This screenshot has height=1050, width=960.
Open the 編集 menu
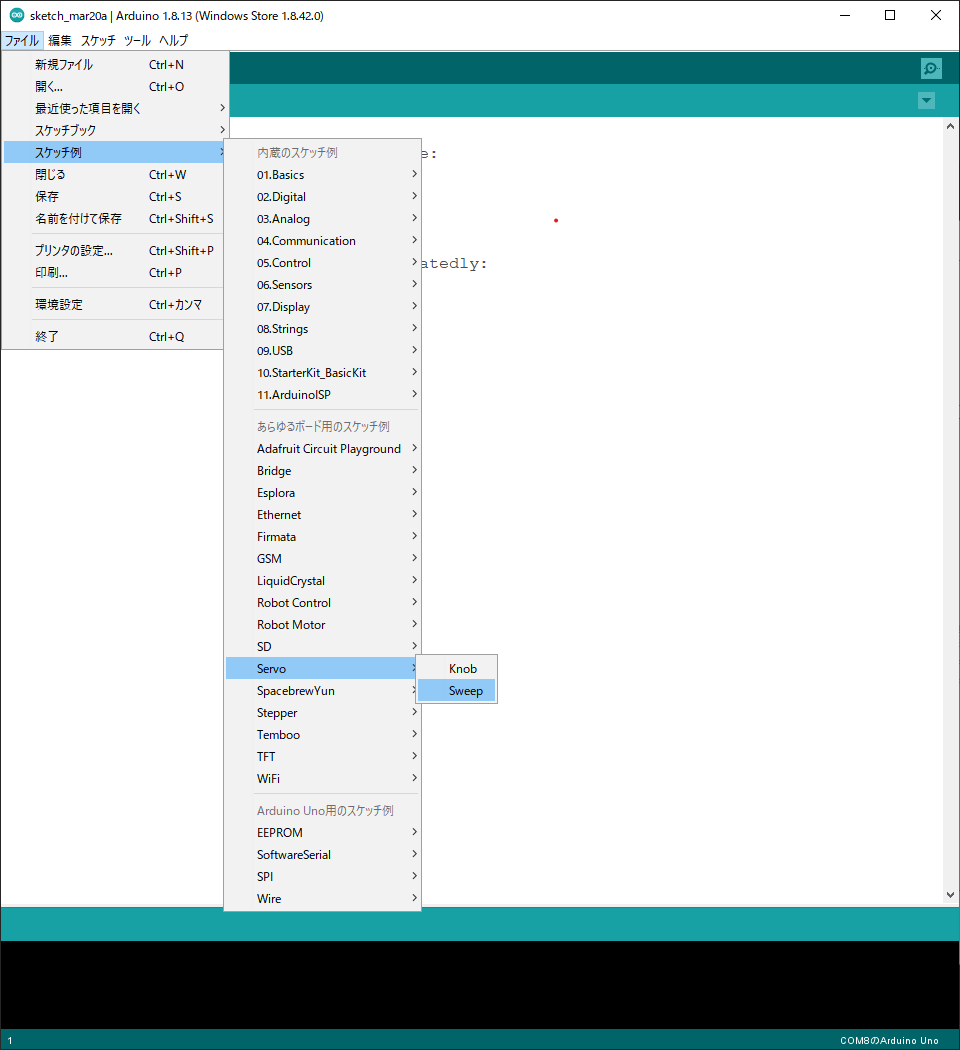coord(60,40)
